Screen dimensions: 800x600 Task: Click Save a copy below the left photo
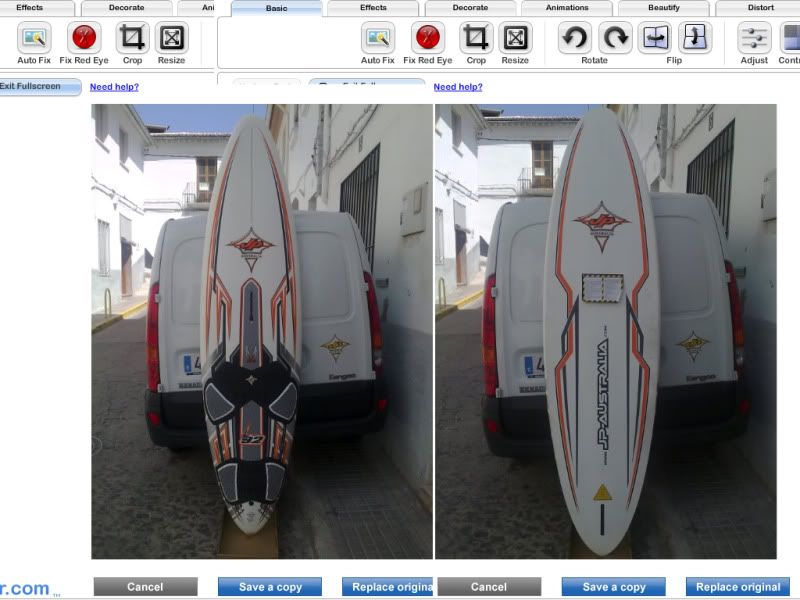pyautogui.click(x=270, y=587)
